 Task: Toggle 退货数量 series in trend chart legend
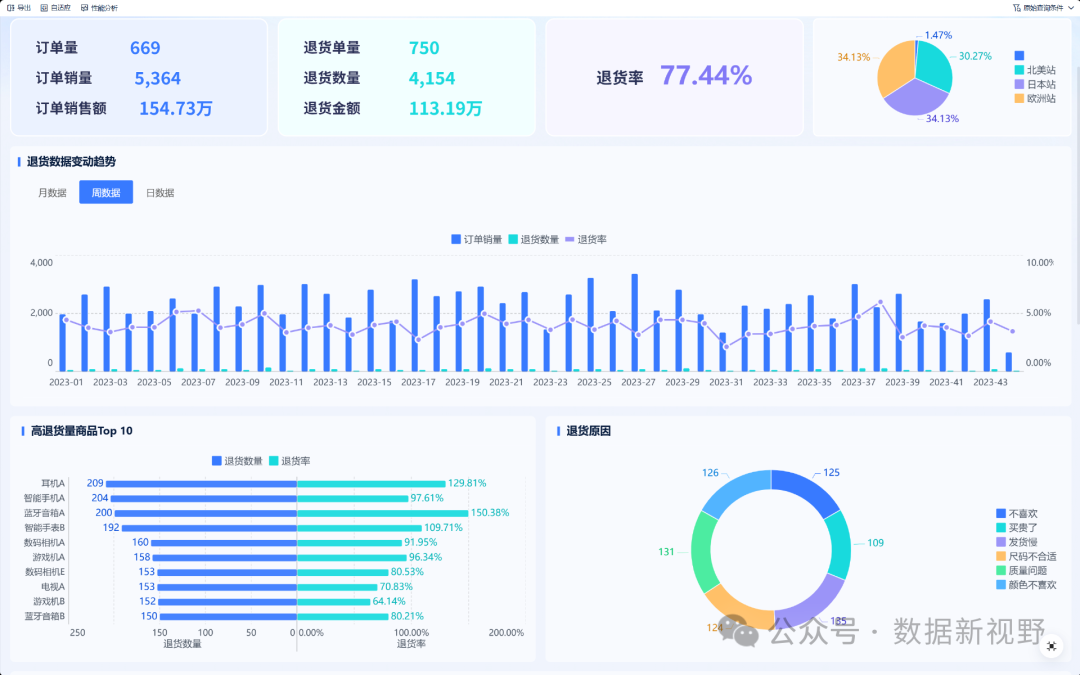[534, 239]
